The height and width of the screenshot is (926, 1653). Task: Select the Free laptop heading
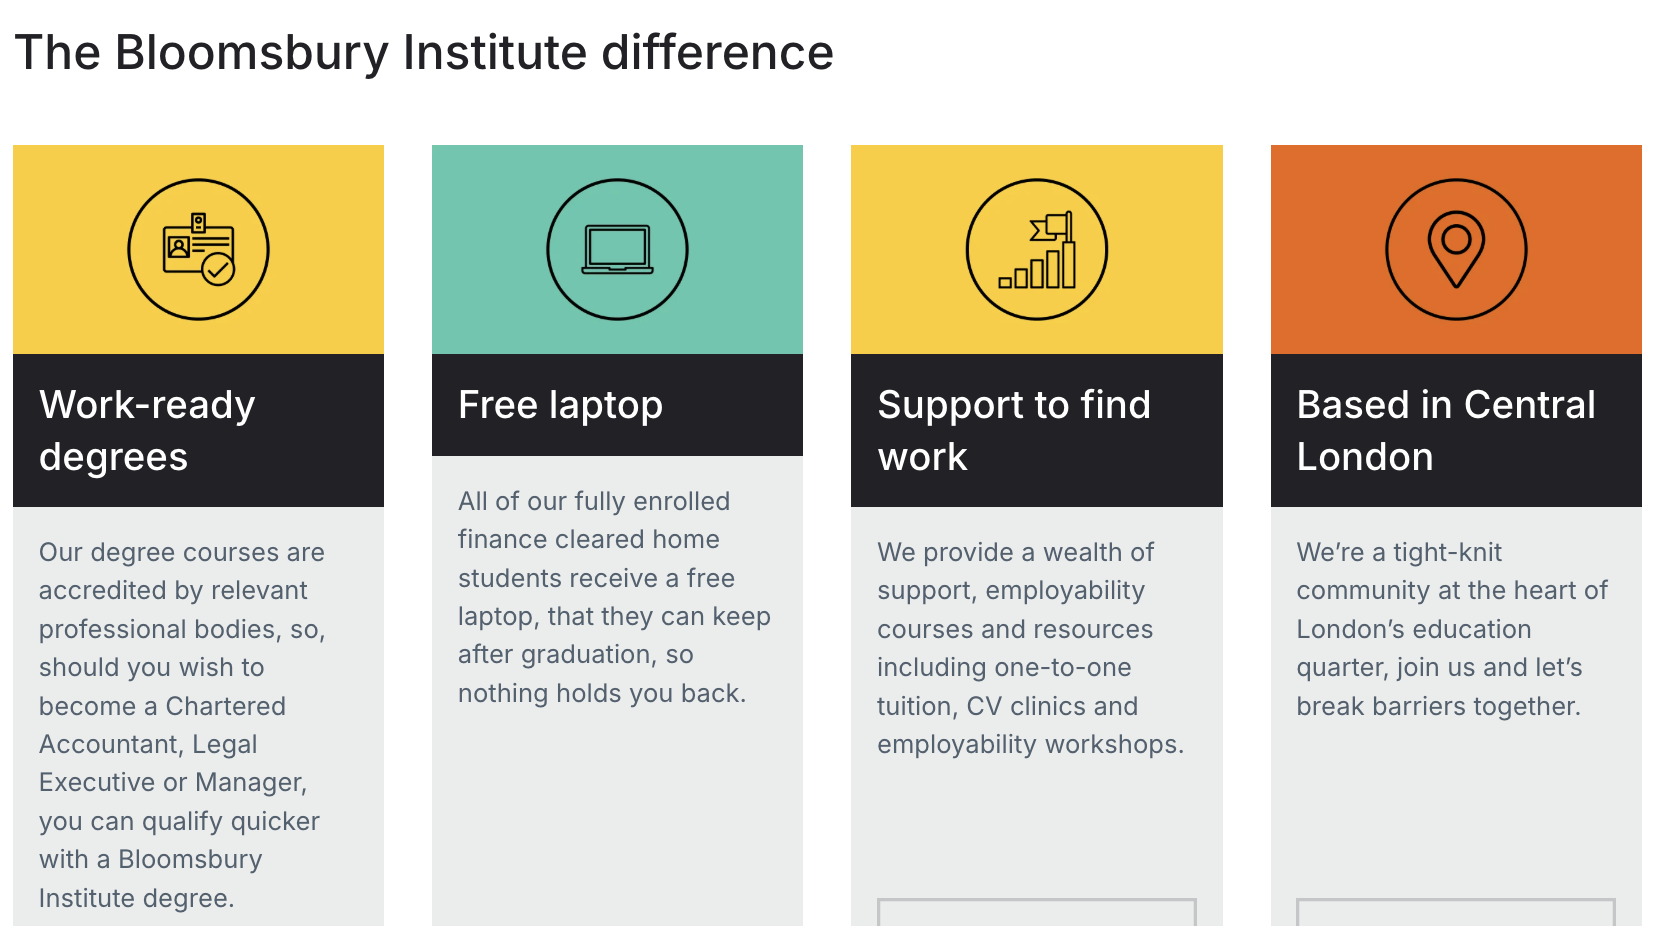tap(560, 405)
